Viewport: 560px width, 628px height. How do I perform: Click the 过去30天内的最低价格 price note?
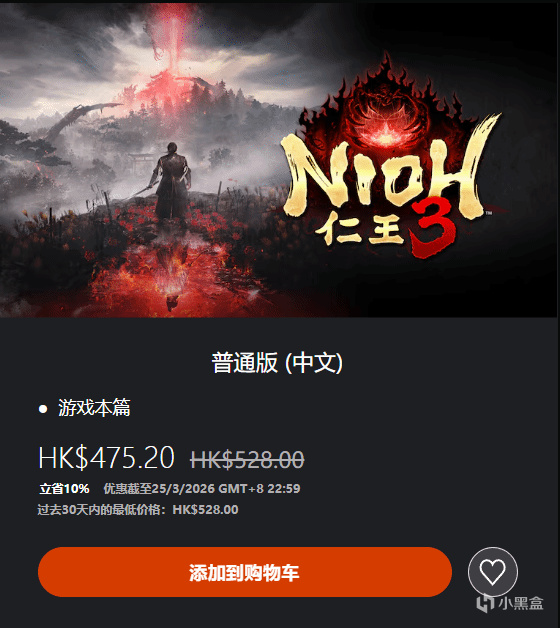tap(138, 509)
